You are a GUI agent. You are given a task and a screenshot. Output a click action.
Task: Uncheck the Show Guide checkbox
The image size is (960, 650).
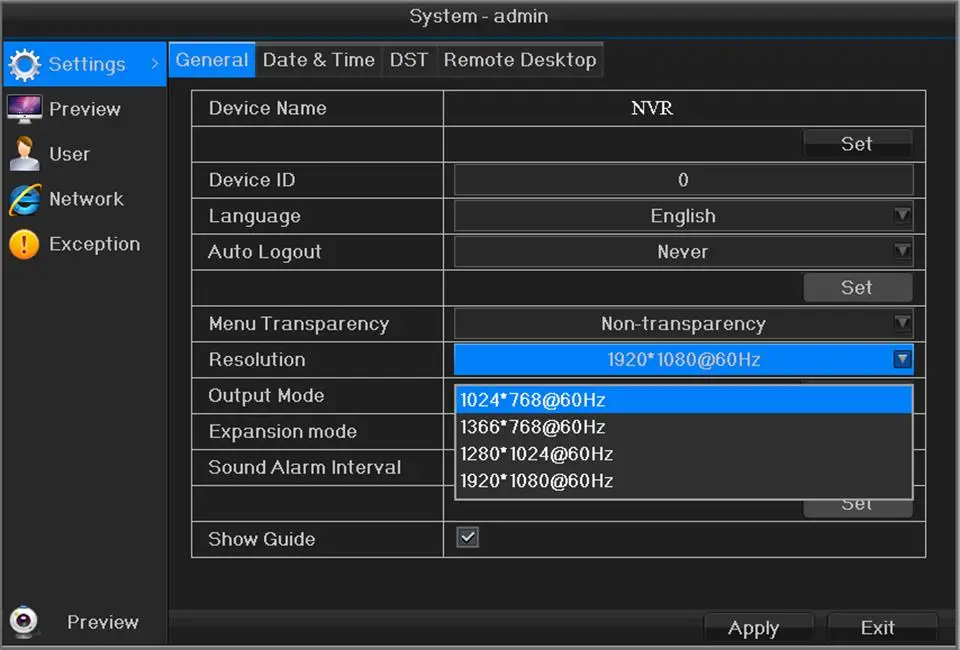(468, 537)
